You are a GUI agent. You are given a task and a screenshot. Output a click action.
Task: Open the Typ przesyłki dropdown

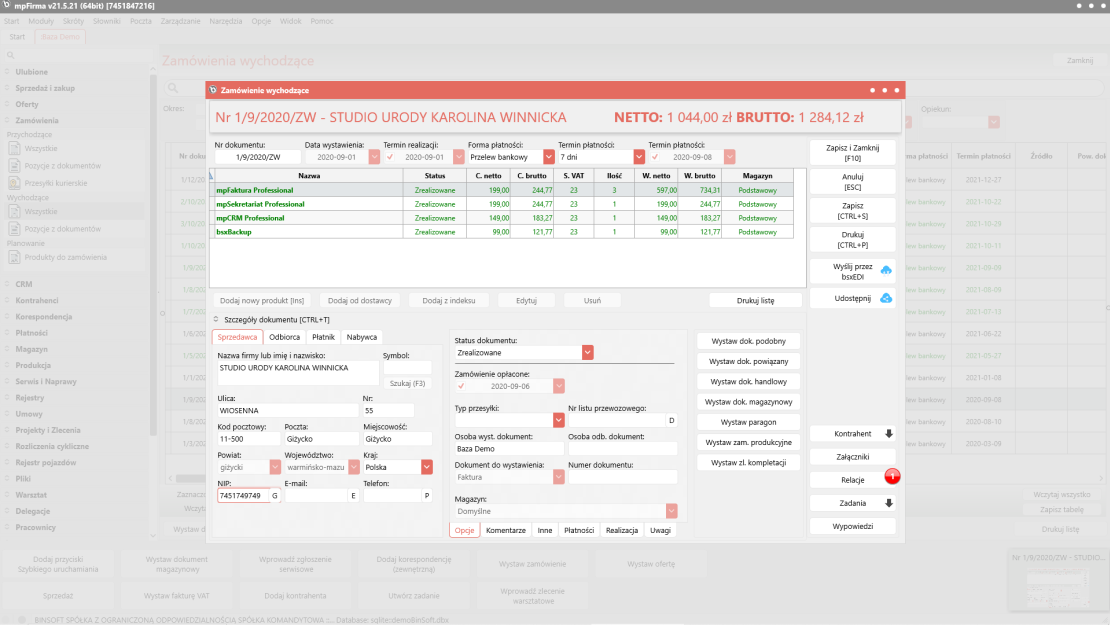click(x=559, y=420)
